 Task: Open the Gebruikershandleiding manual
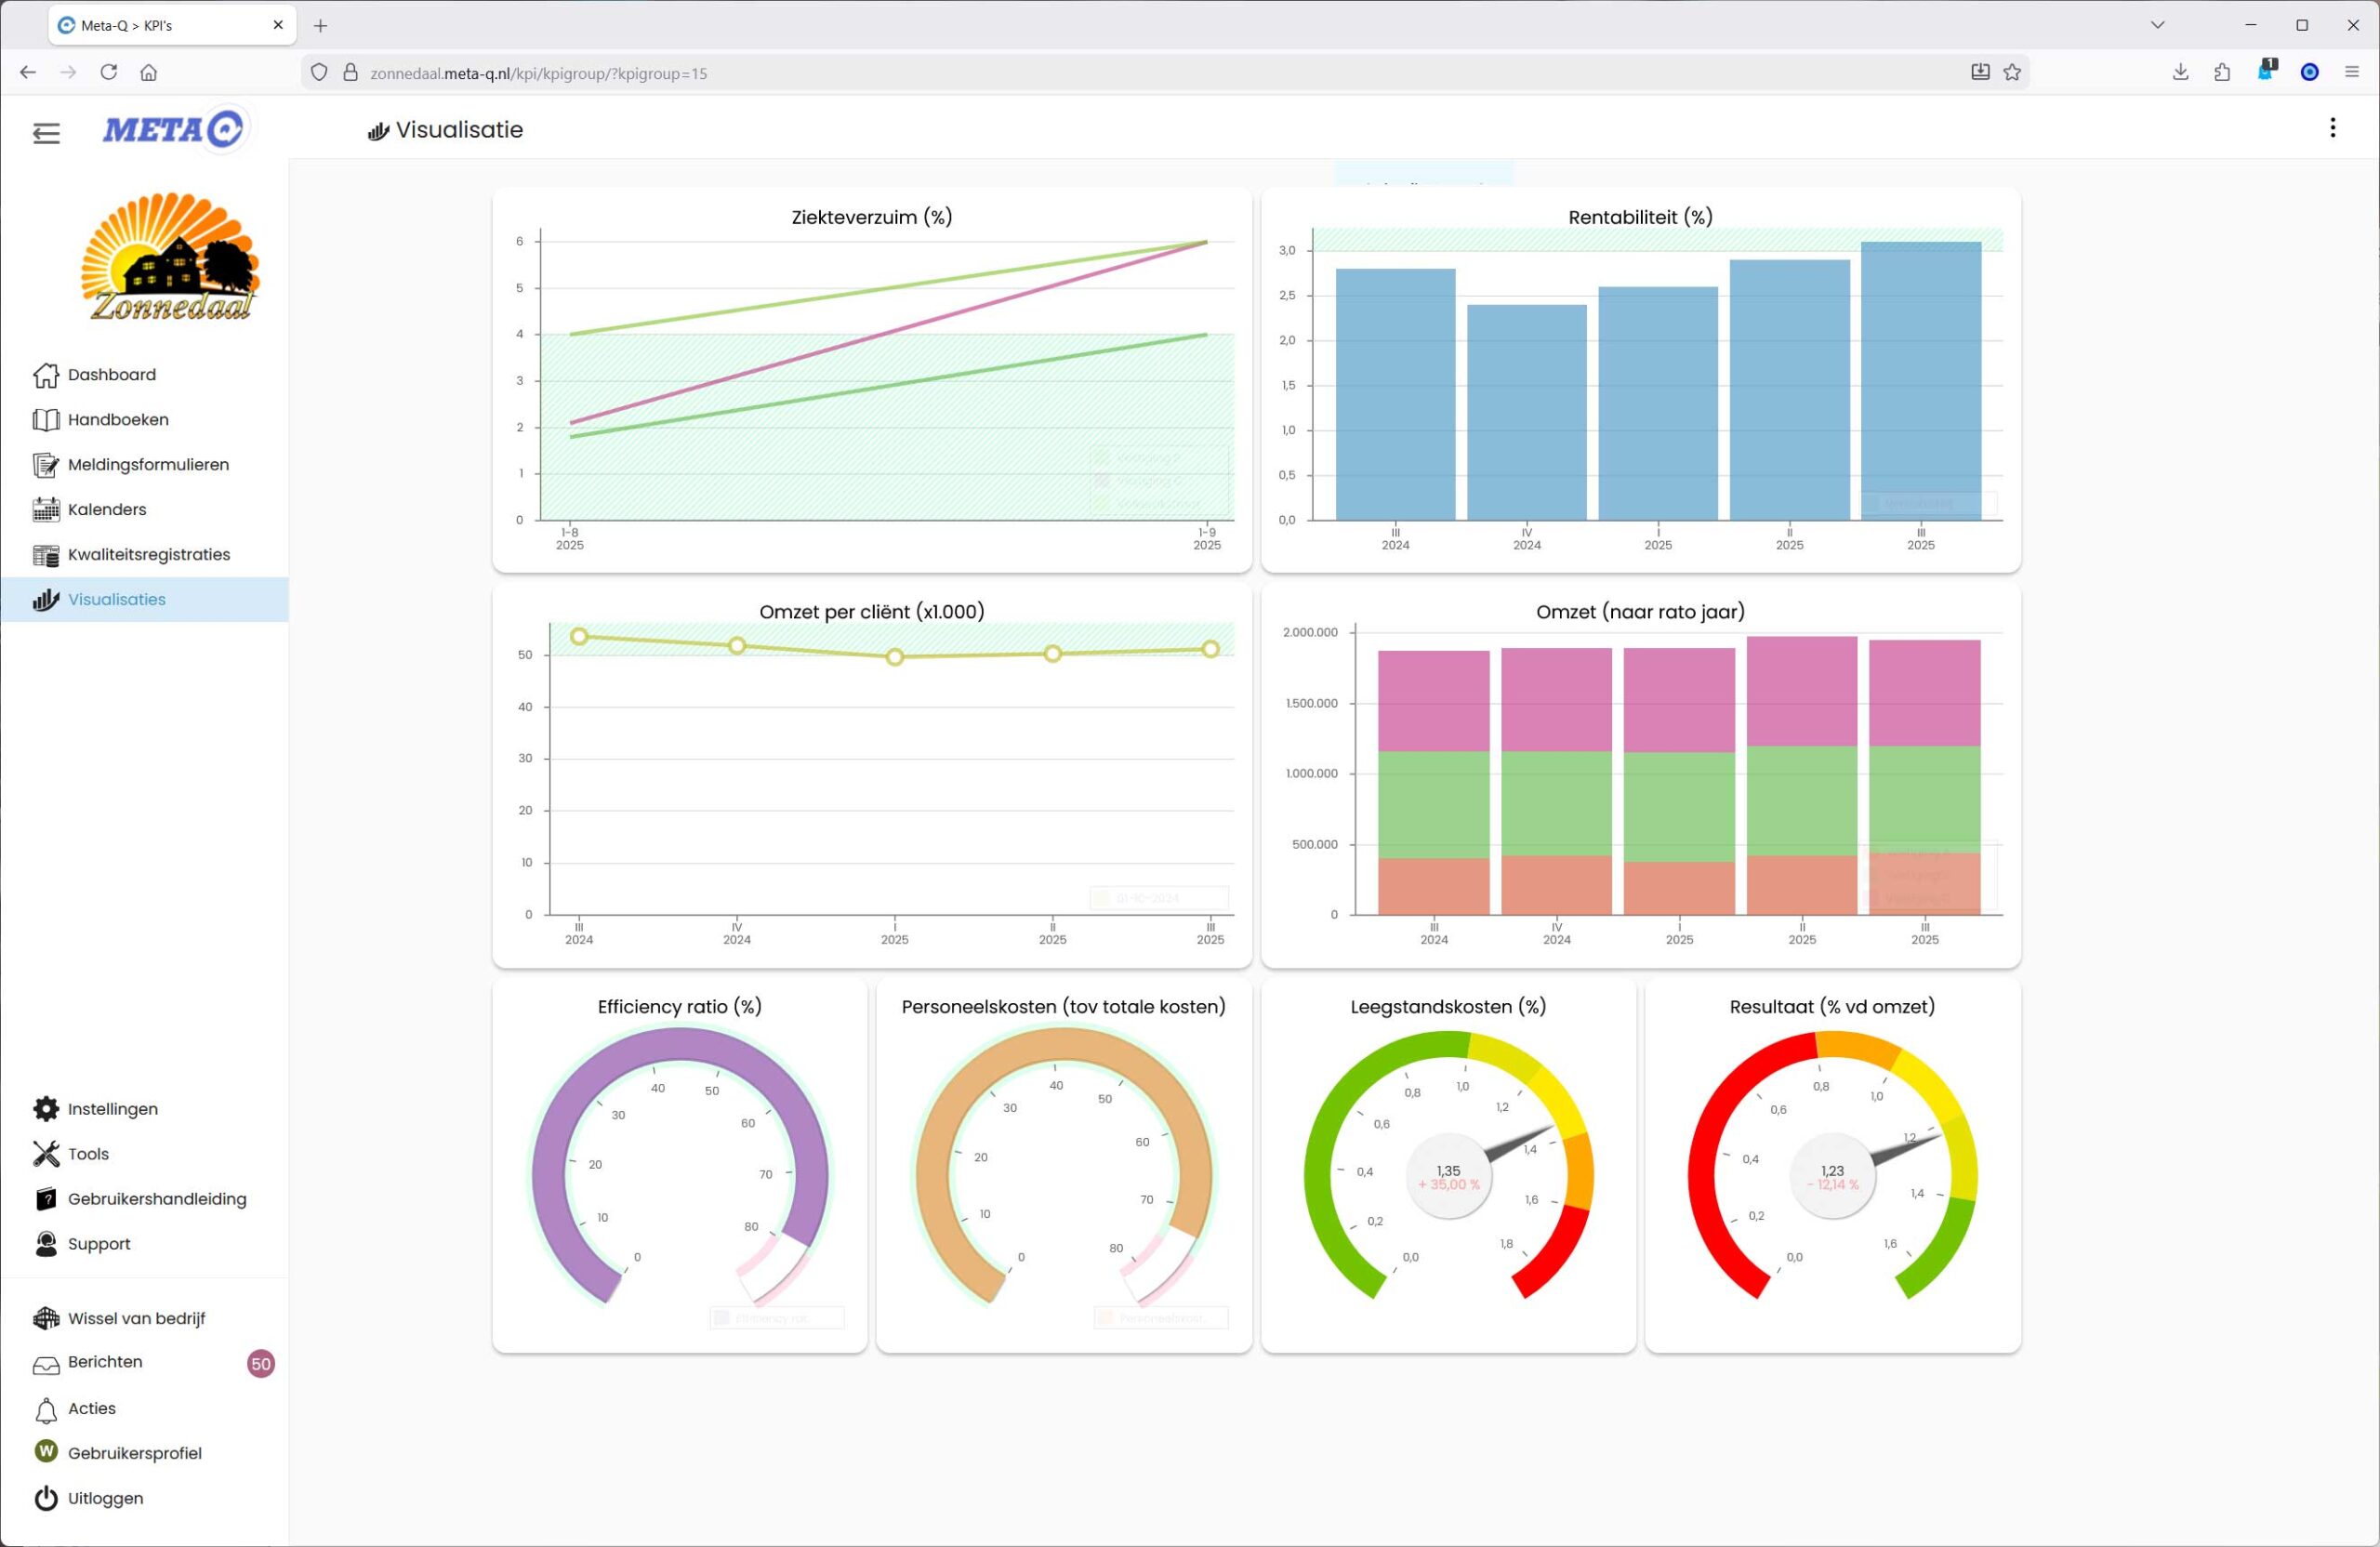[x=156, y=1199]
